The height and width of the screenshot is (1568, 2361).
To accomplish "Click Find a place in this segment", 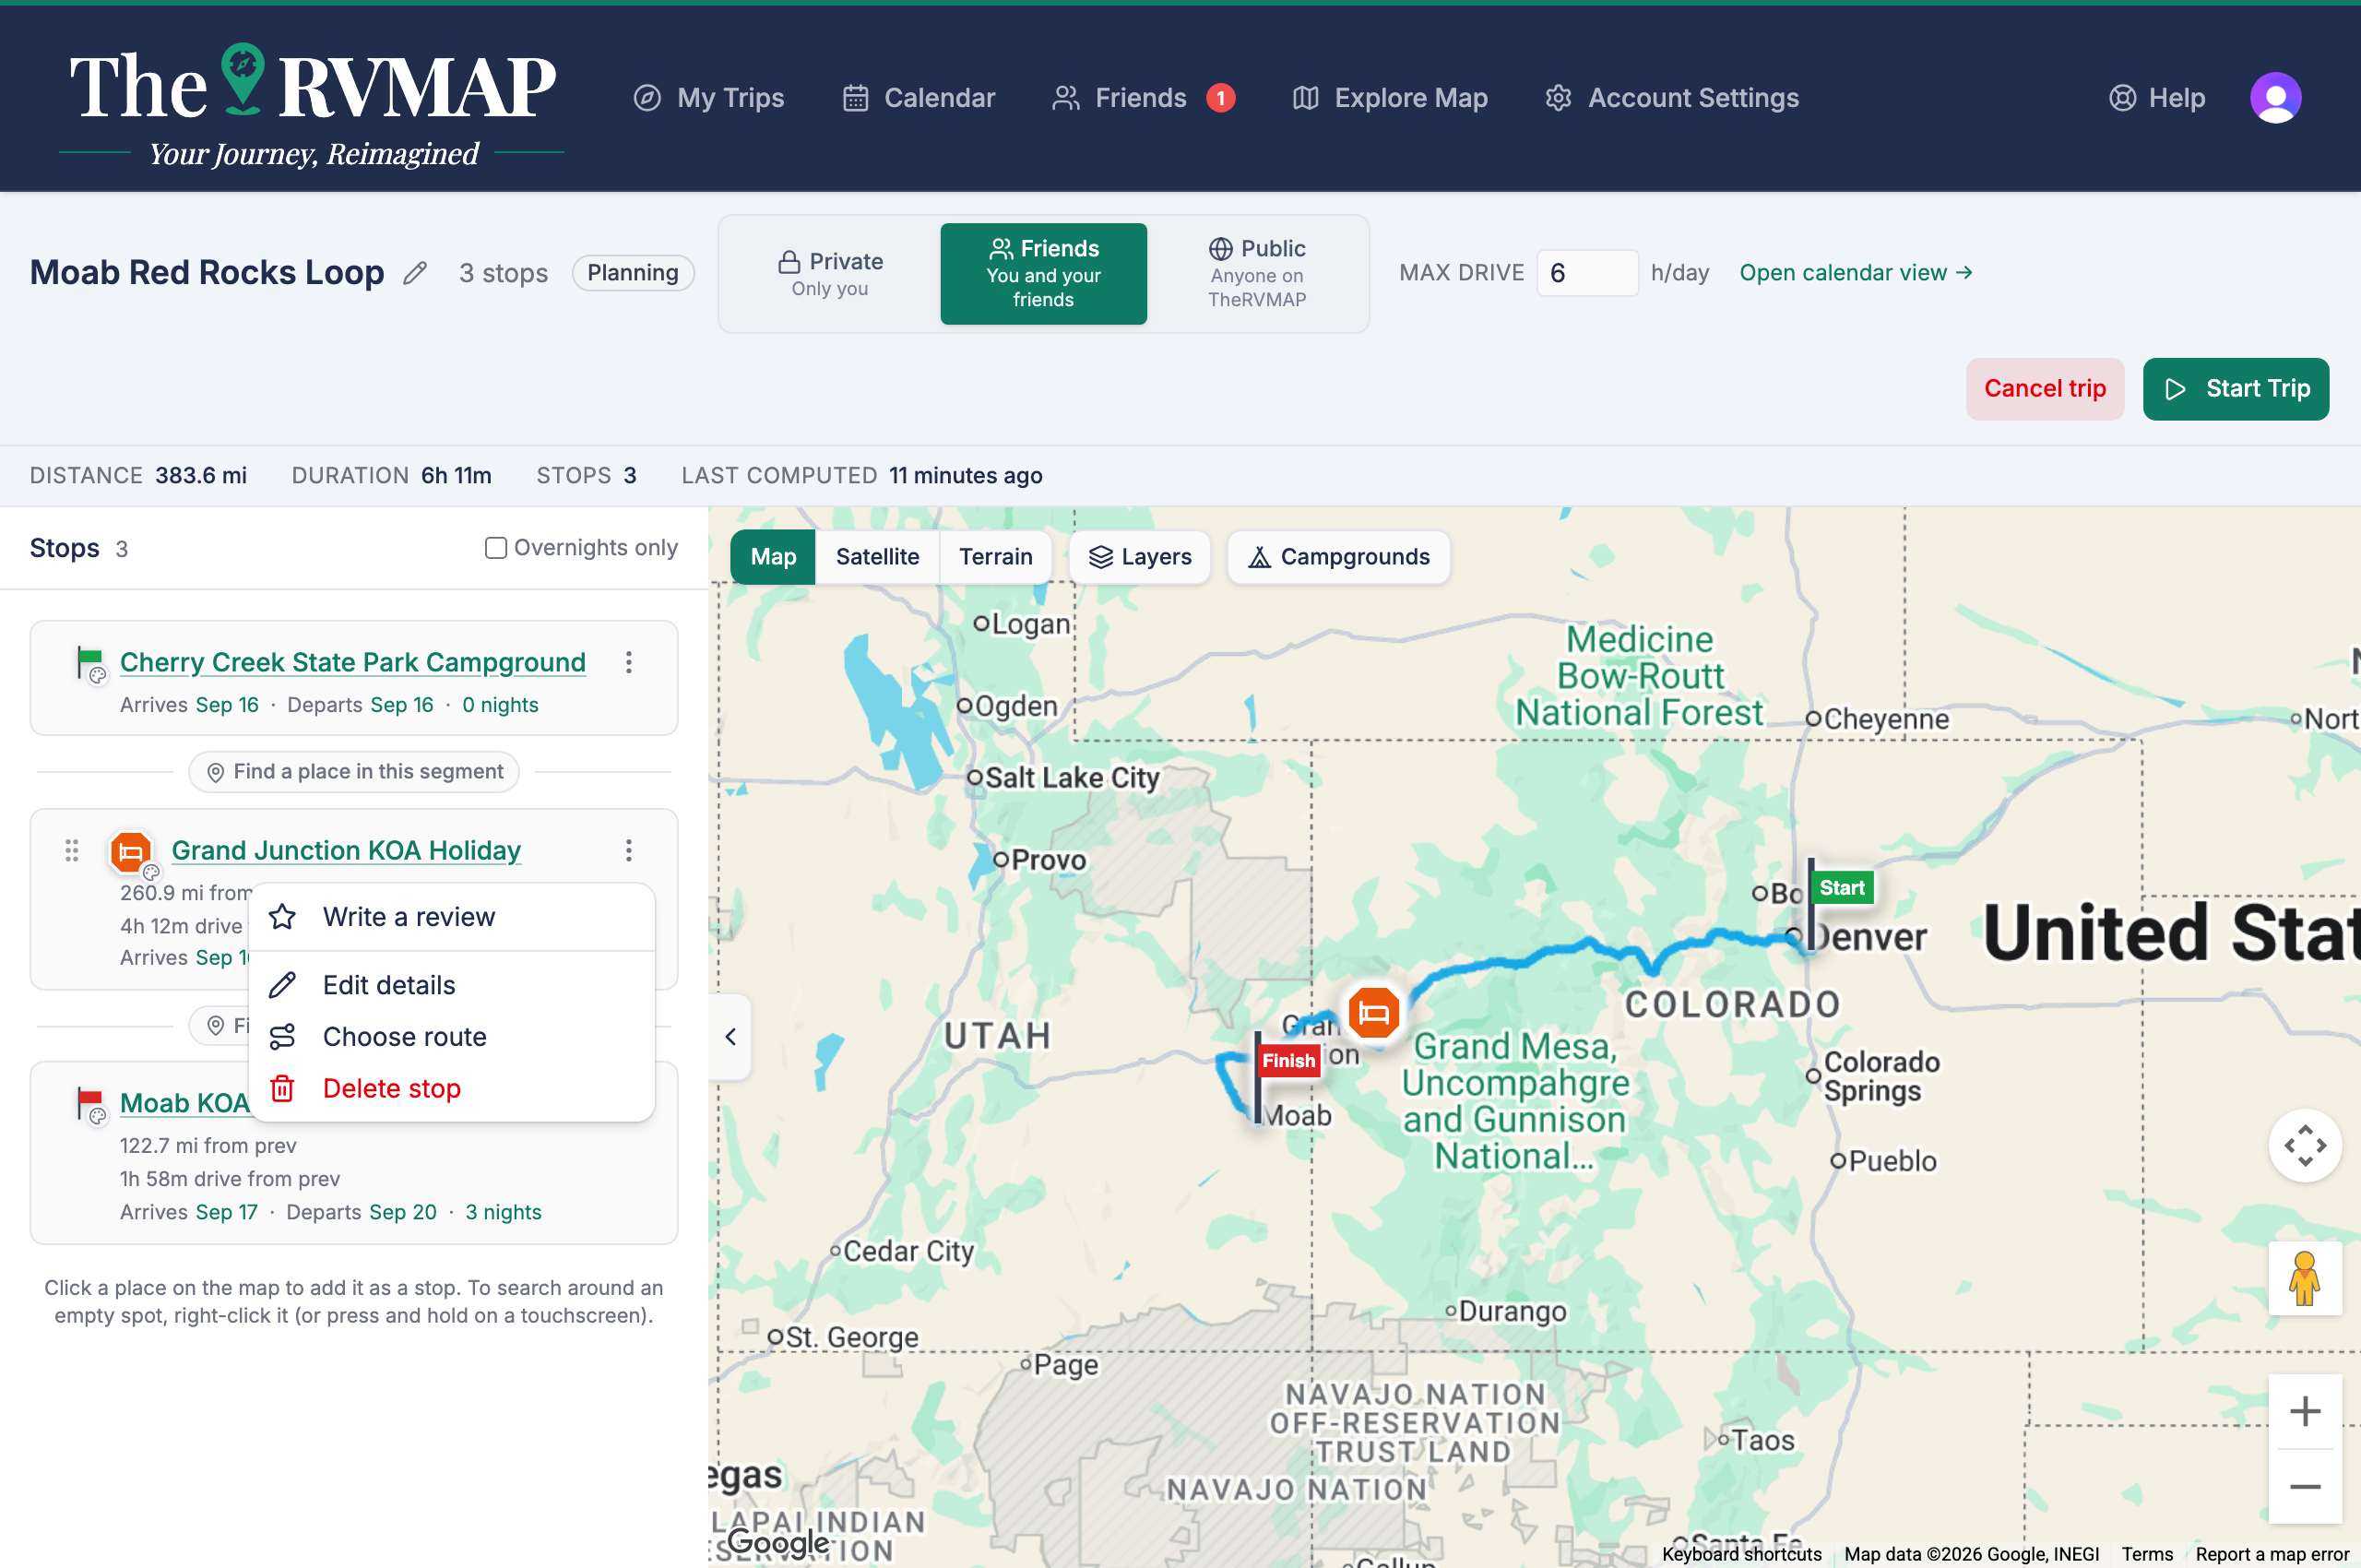I will pos(354,772).
